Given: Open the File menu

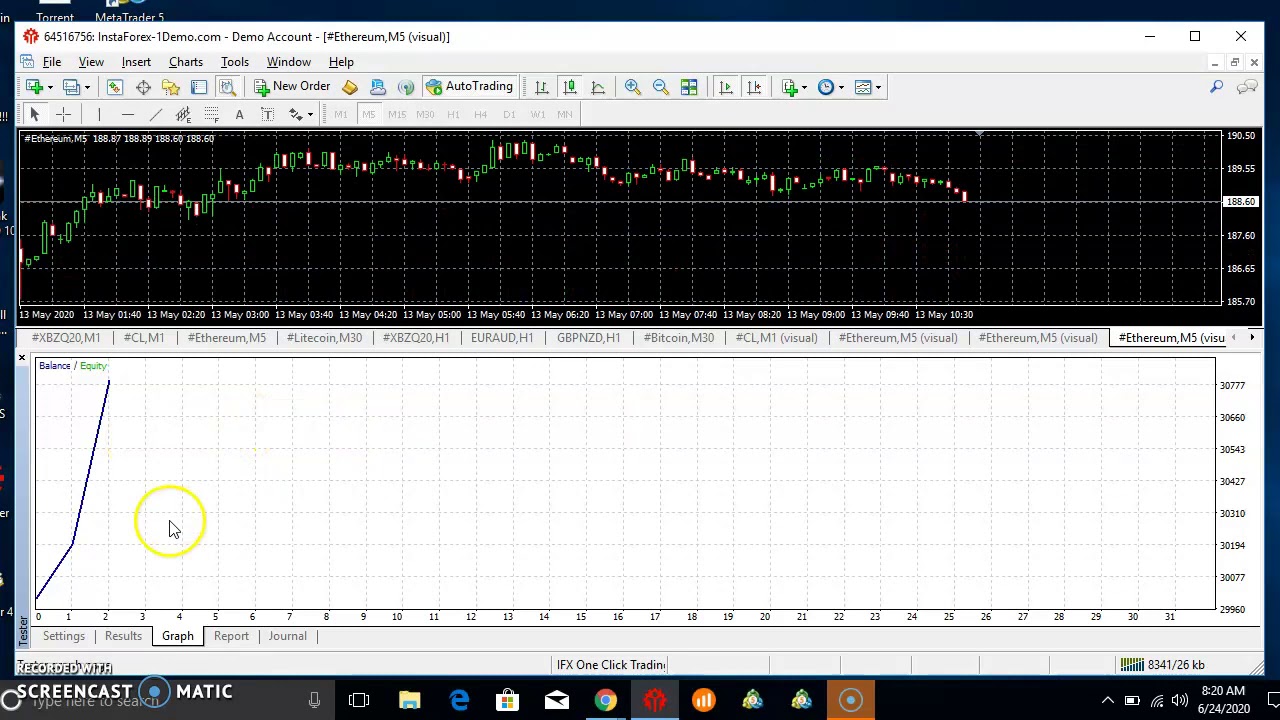Looking at the screenshot, I should point(52,62).
